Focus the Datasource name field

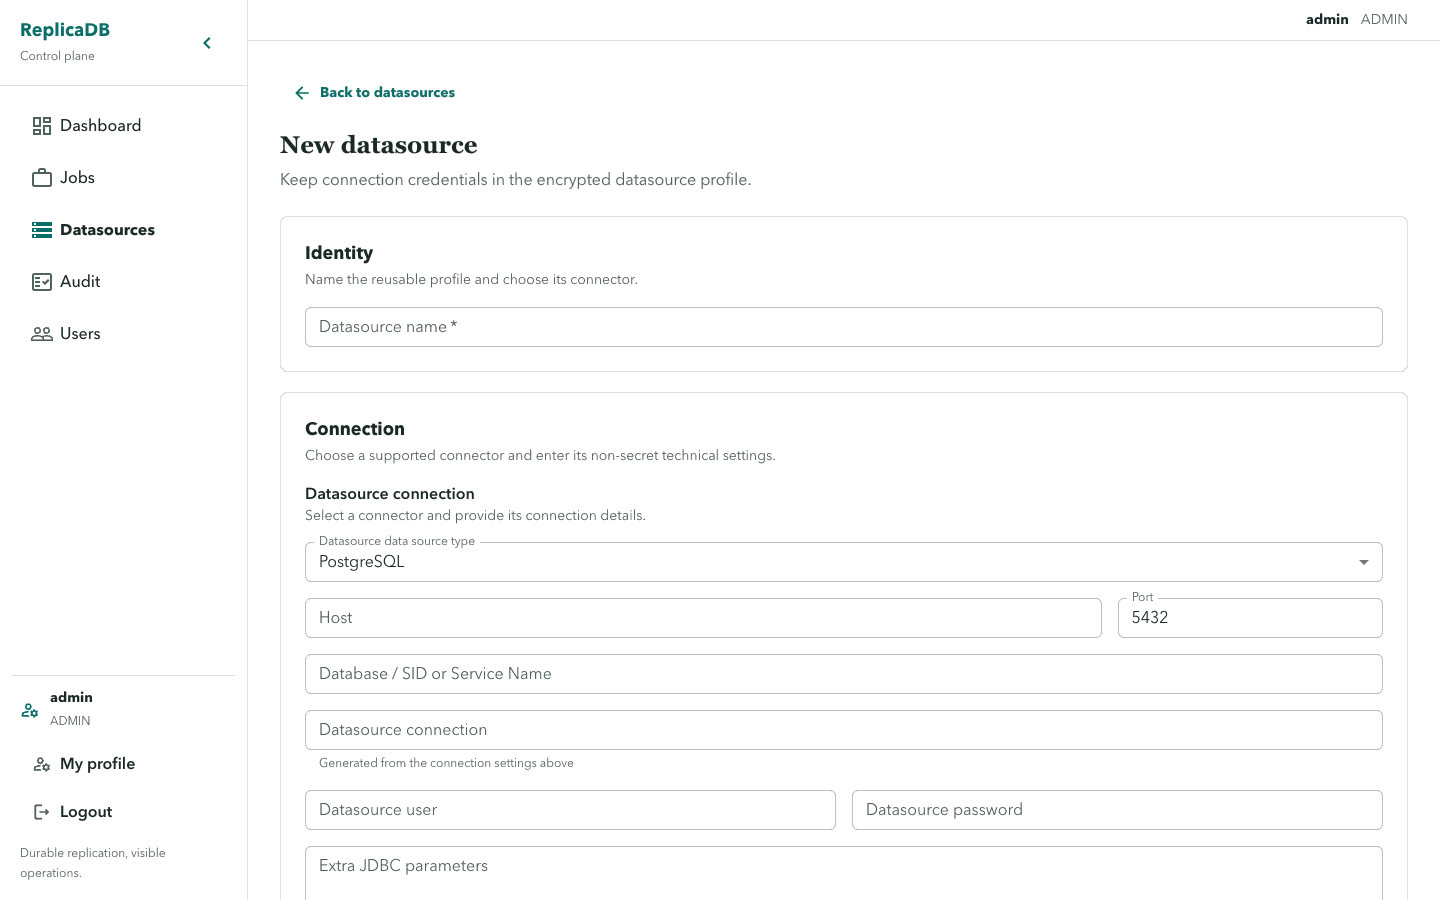(x=844, y=327)
